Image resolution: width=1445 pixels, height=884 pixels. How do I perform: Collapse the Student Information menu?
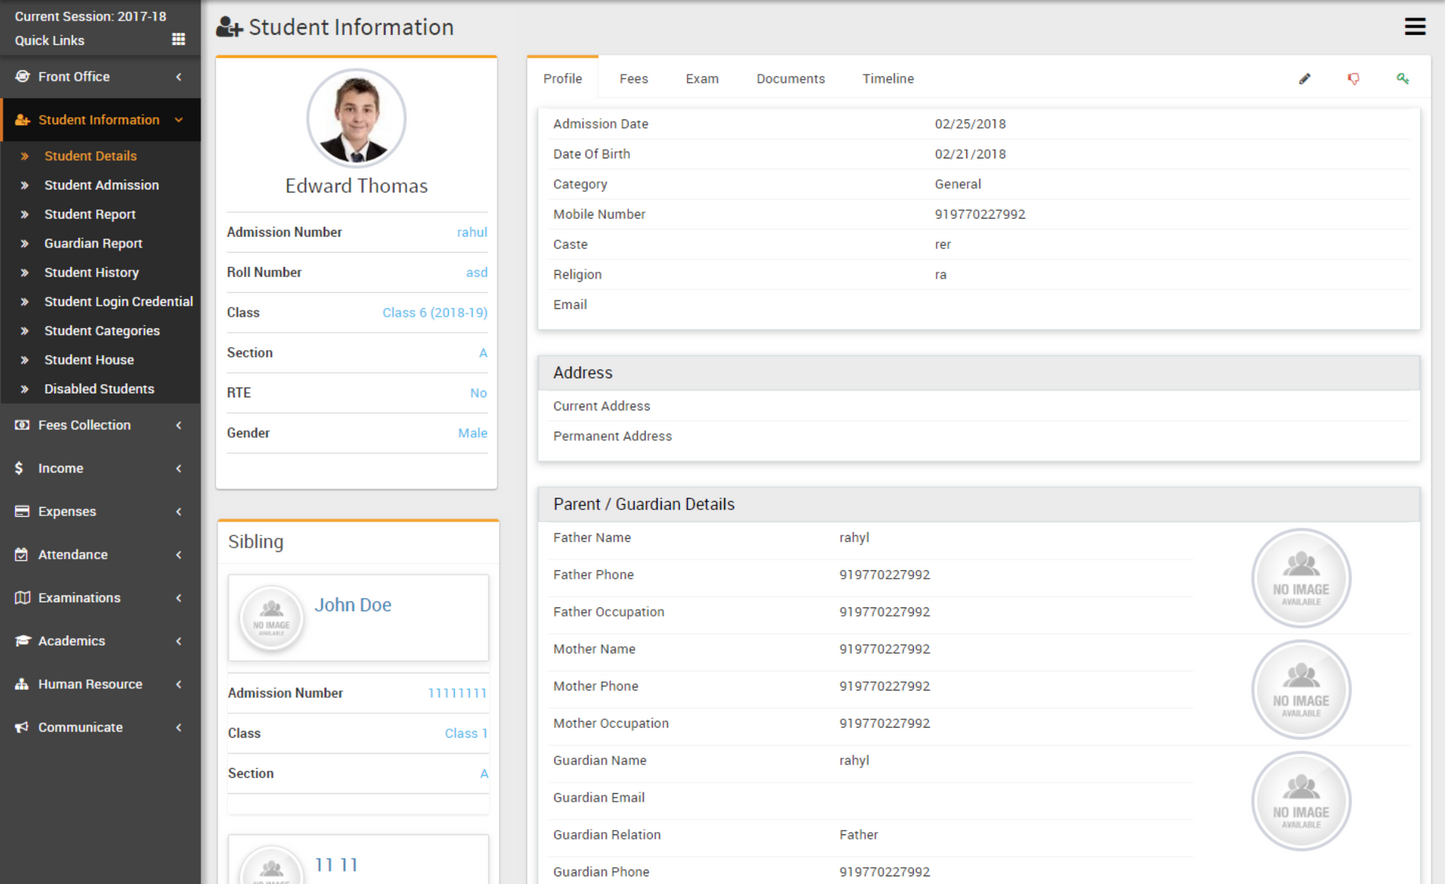(x=100, y=120)
